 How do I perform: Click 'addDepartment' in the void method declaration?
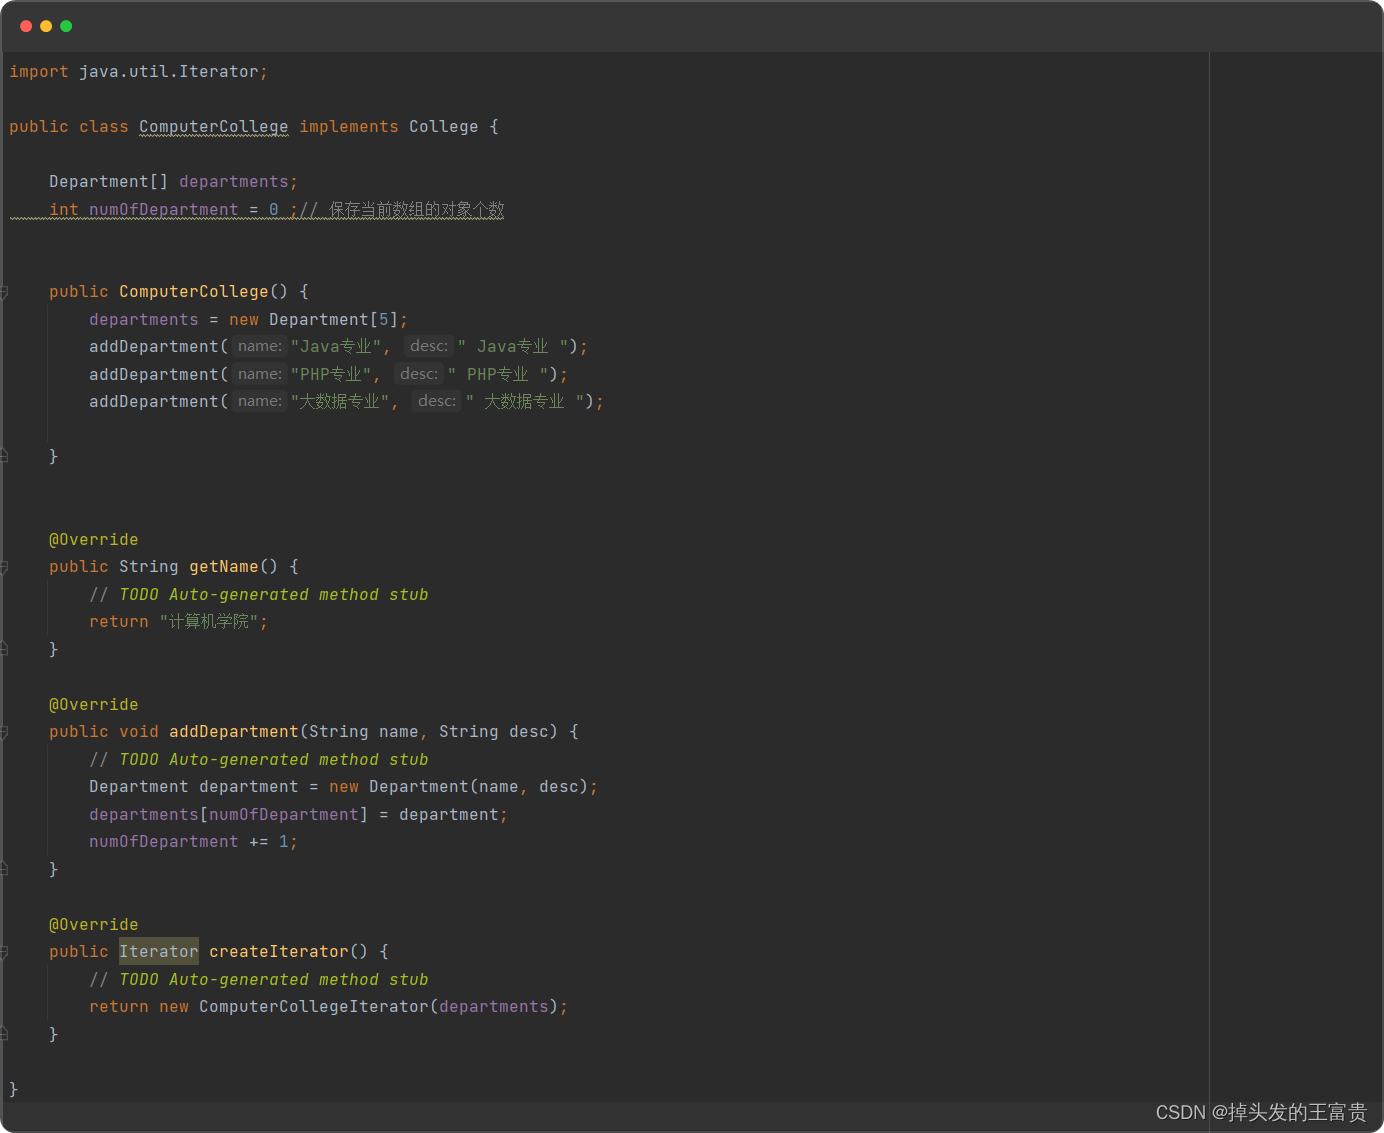click(x=234, y=732)
